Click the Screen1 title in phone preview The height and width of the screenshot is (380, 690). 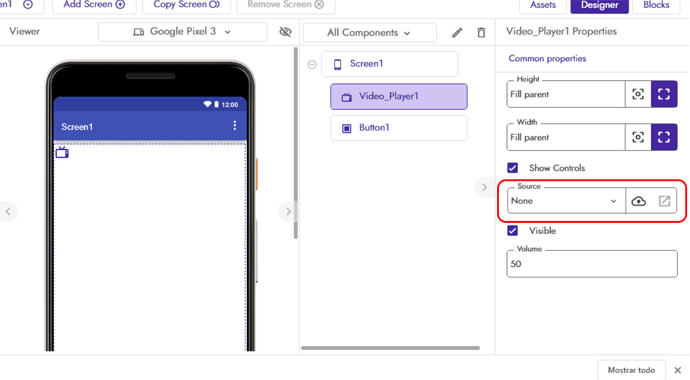(x=77, y=127)
